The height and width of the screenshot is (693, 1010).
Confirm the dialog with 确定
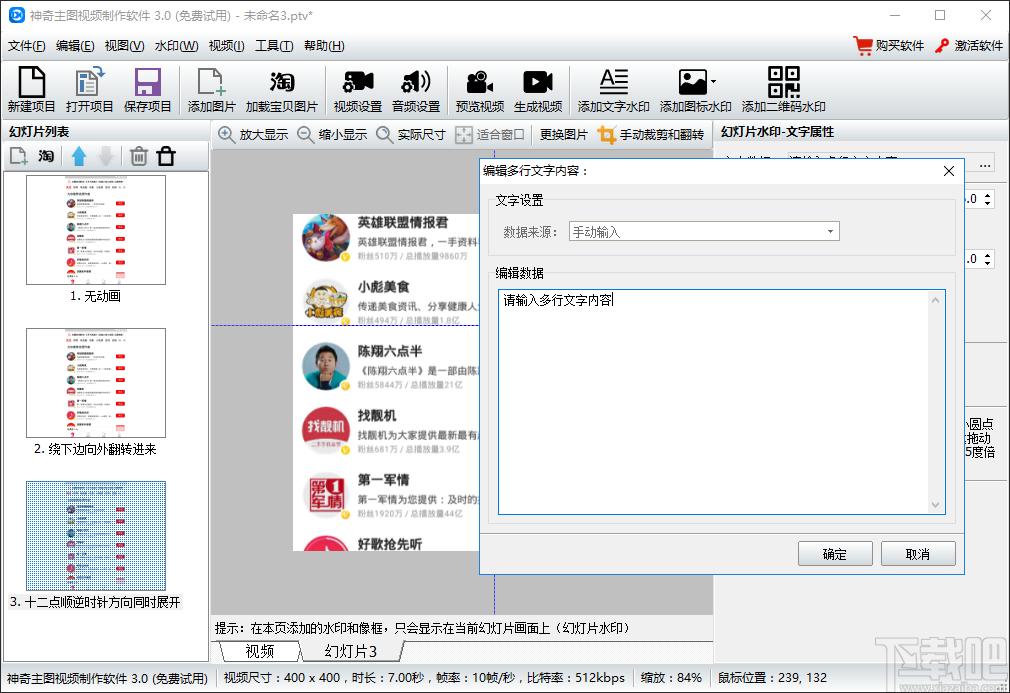coord(835,554)
